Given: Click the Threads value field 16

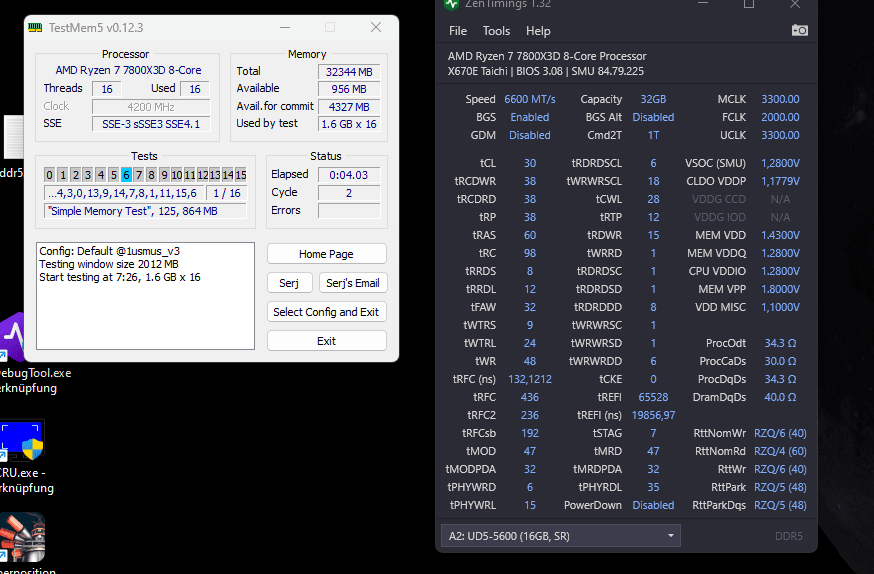Looking at the screenshot, I should click(107, 89).
